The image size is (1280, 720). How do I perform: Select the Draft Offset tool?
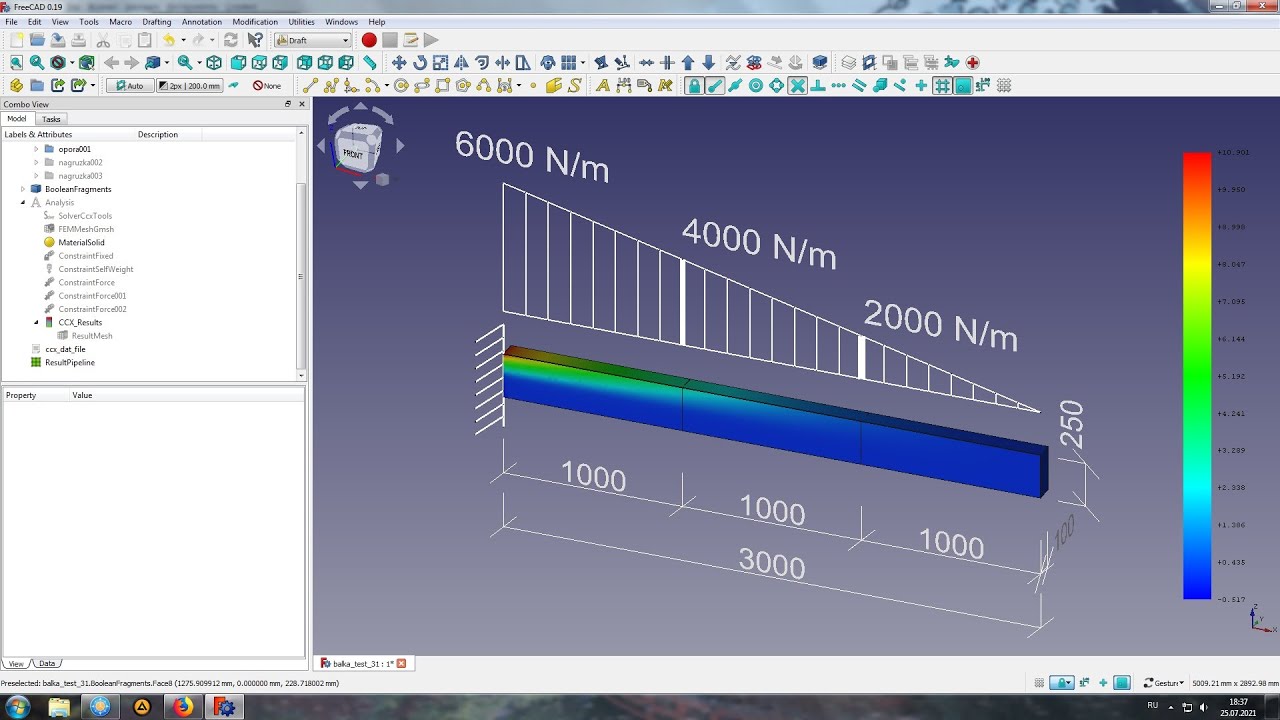(x=481, y=63)
